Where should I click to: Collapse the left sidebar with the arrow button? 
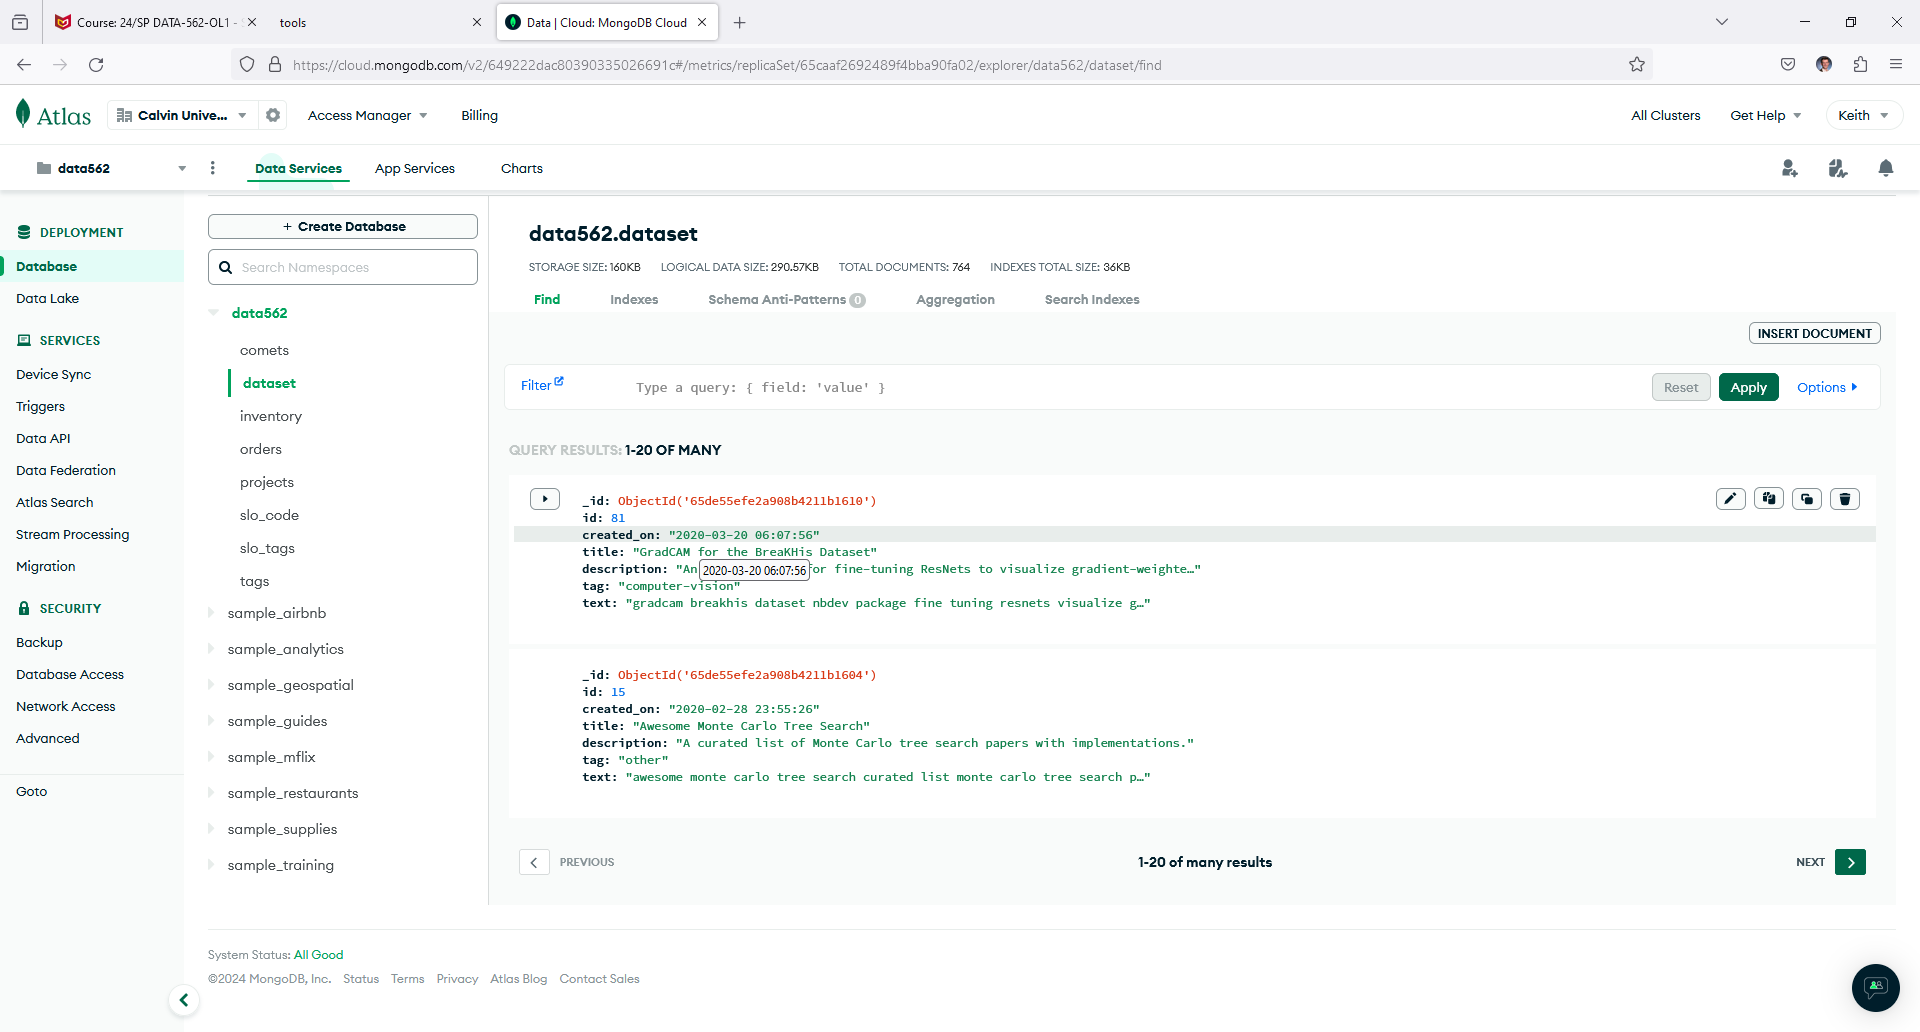click(184, 1000)
